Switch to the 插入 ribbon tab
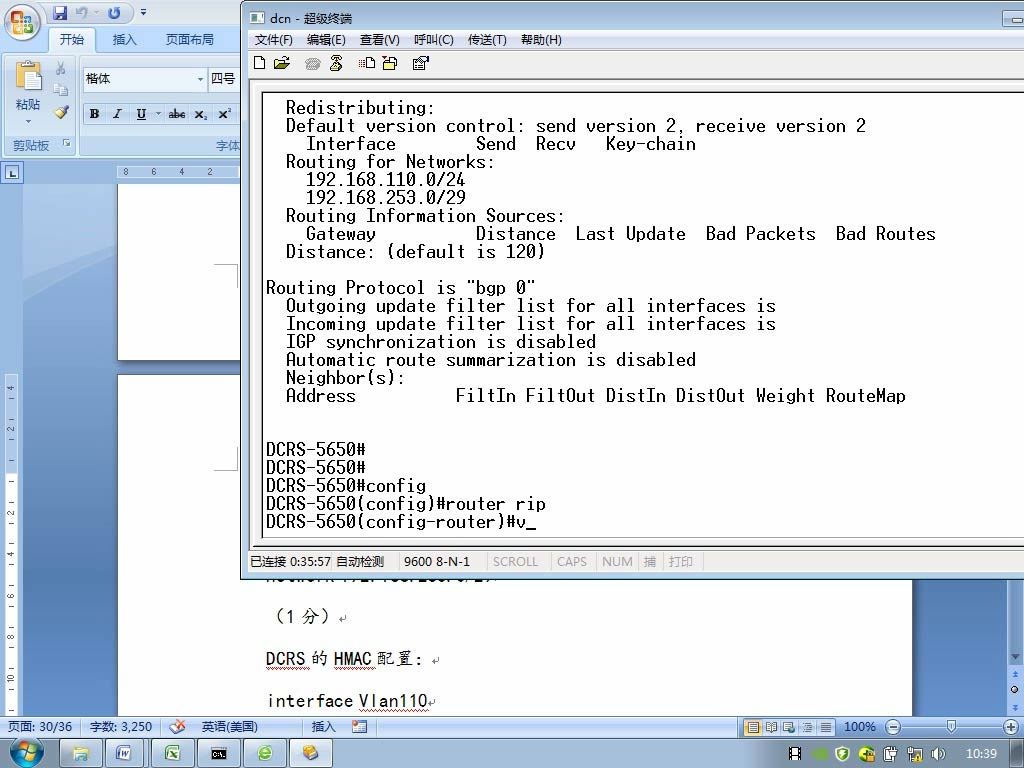Image resolution: width=1024 pixels, height=768 pixels. pos(124,40)
